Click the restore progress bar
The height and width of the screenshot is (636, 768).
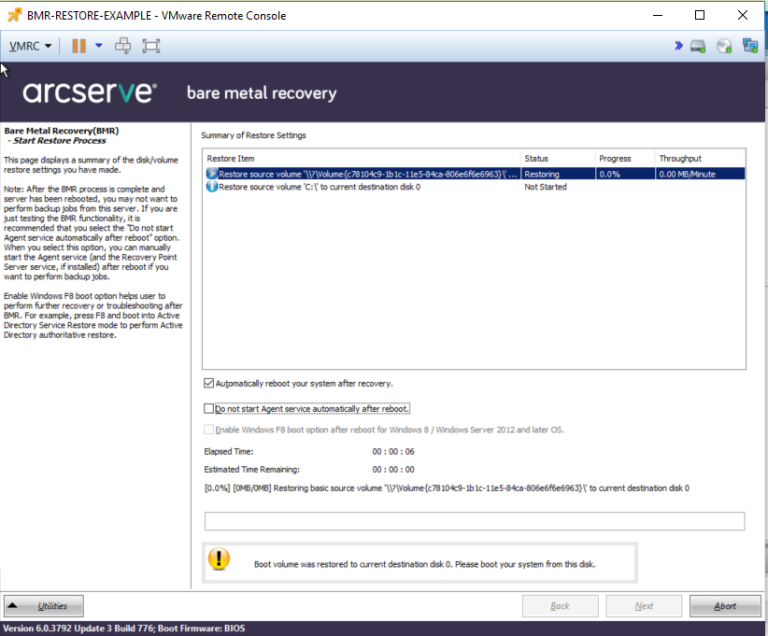pos(475,521)
